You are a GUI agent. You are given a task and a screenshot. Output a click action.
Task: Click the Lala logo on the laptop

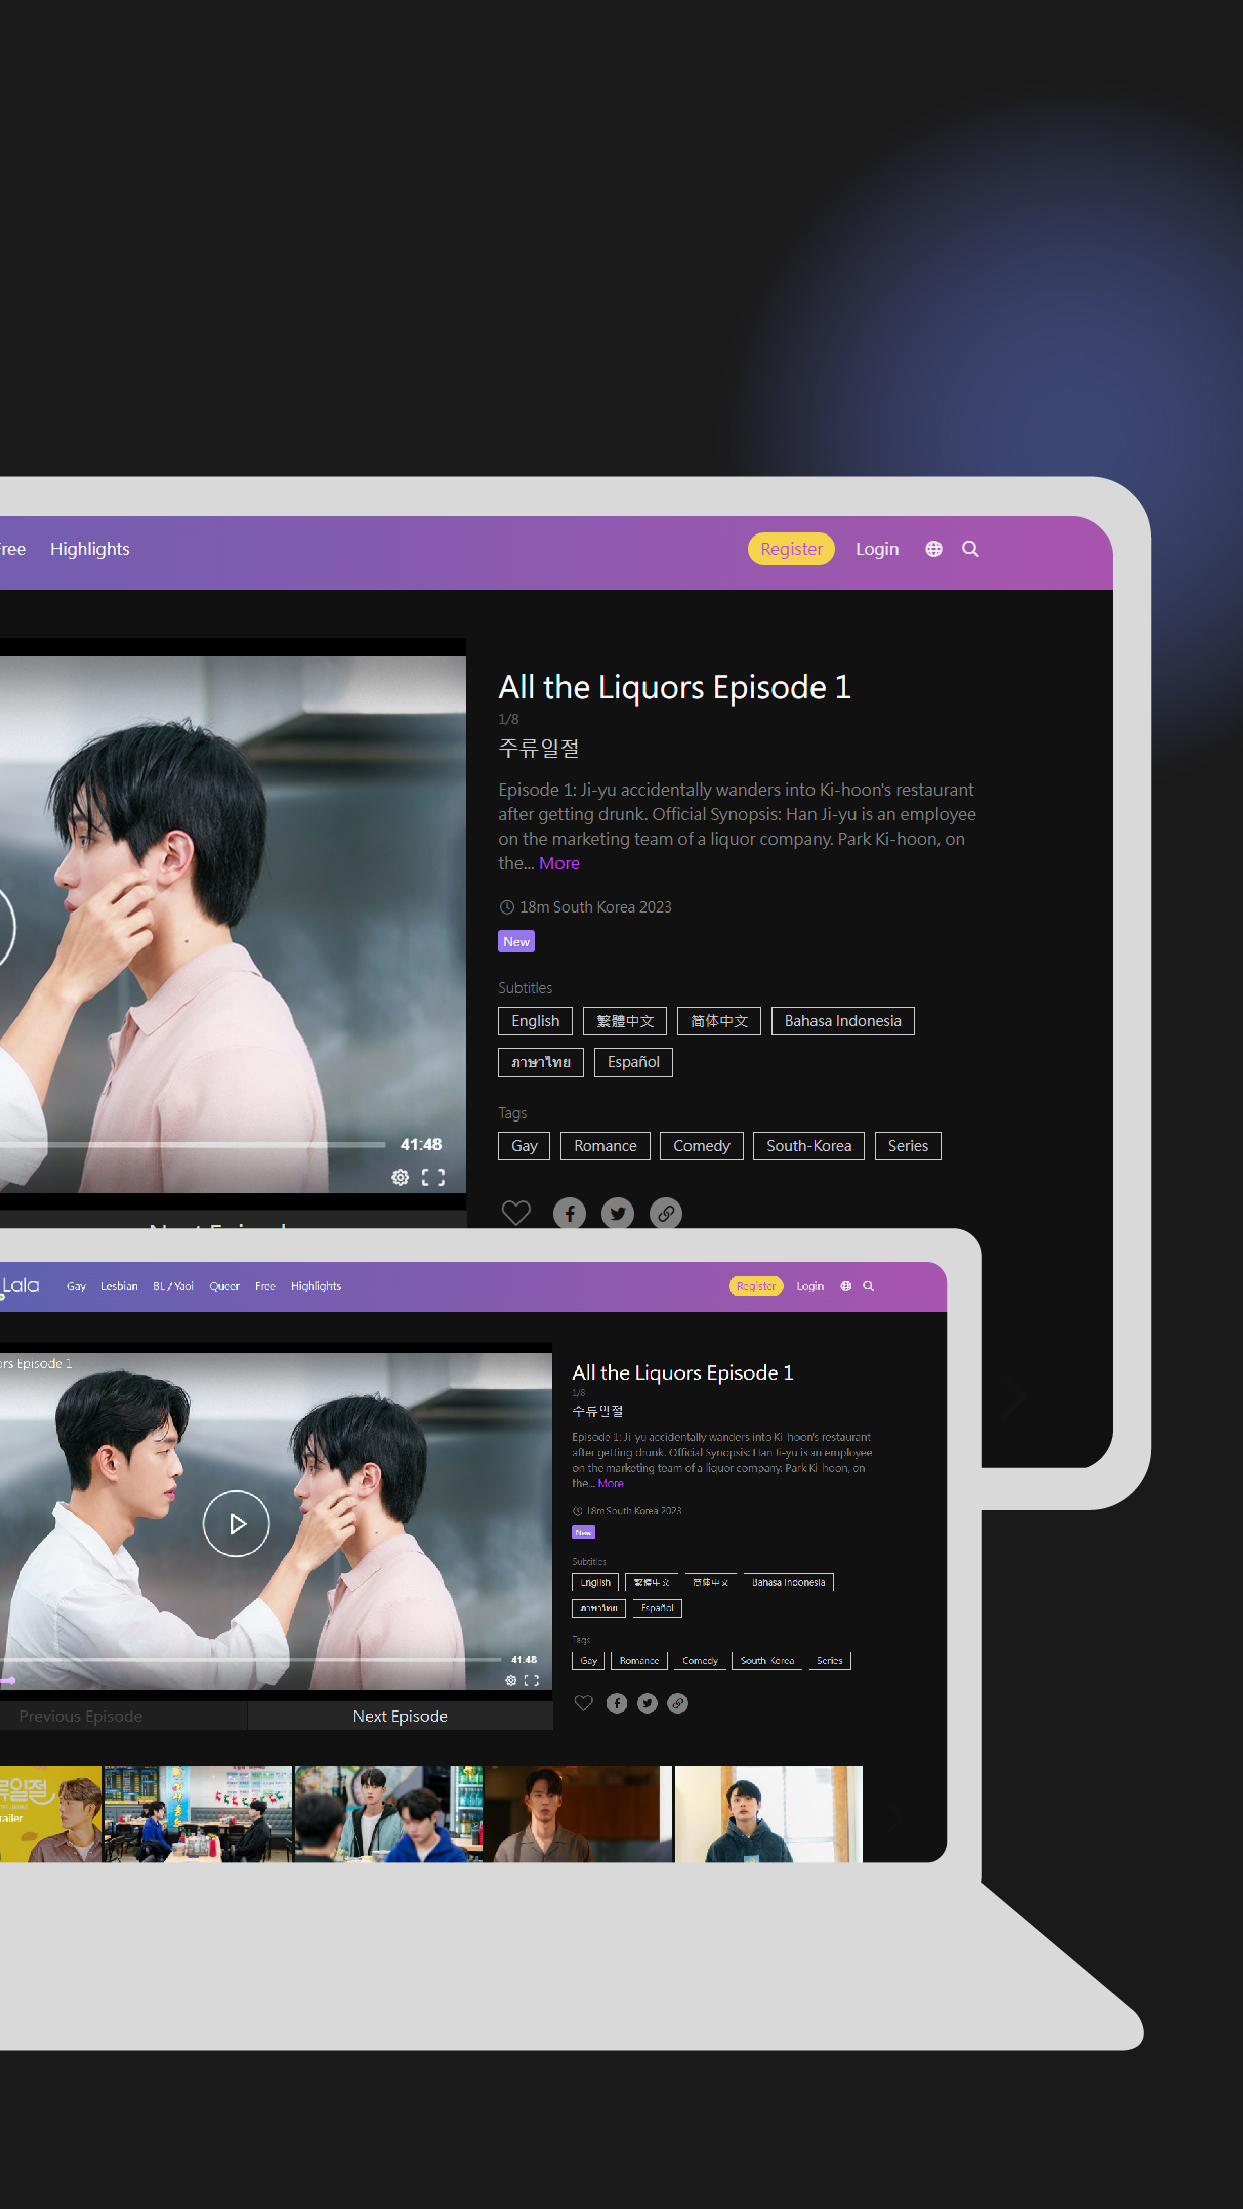(19, 1286)
